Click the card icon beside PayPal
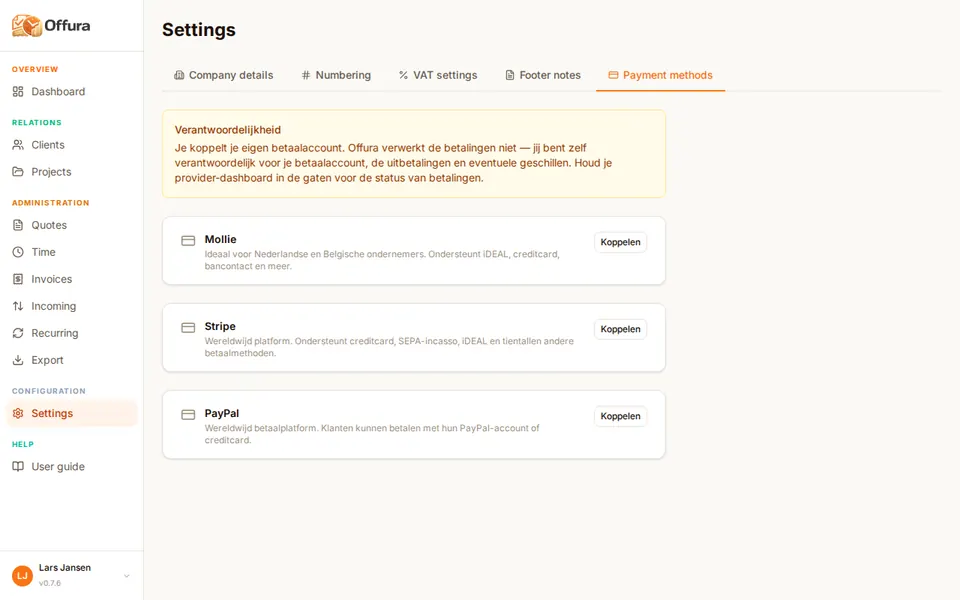Viewport: 960px width, 600px height. coord(188,414)
